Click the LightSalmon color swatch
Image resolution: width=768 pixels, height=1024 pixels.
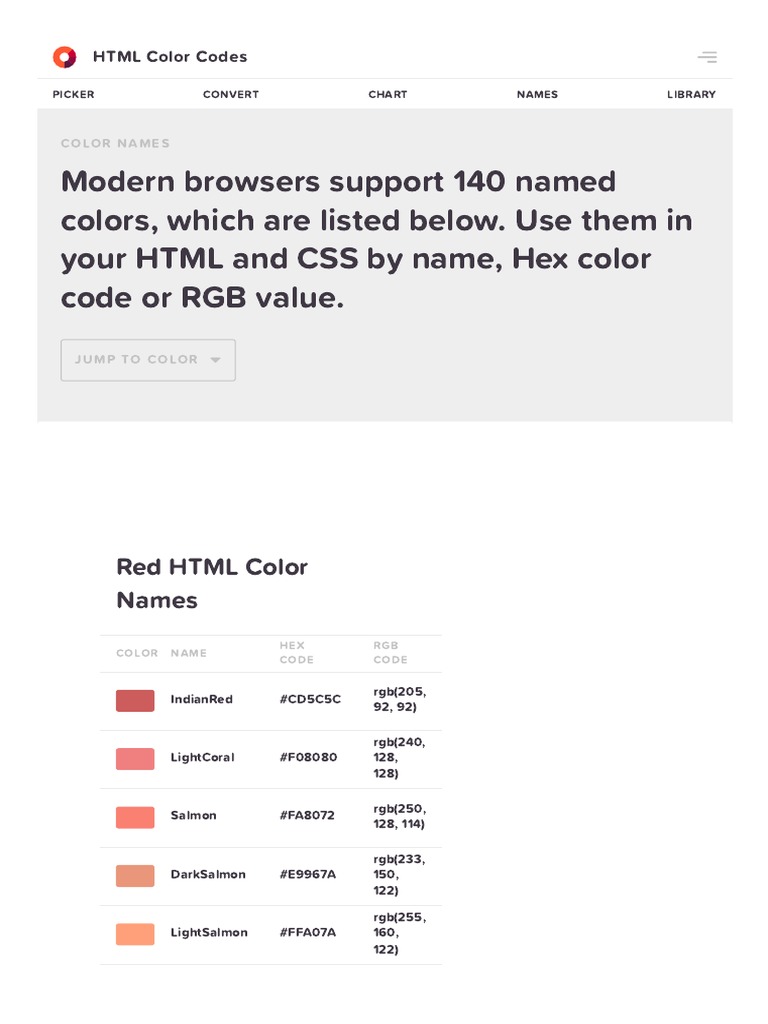point(135,933)
